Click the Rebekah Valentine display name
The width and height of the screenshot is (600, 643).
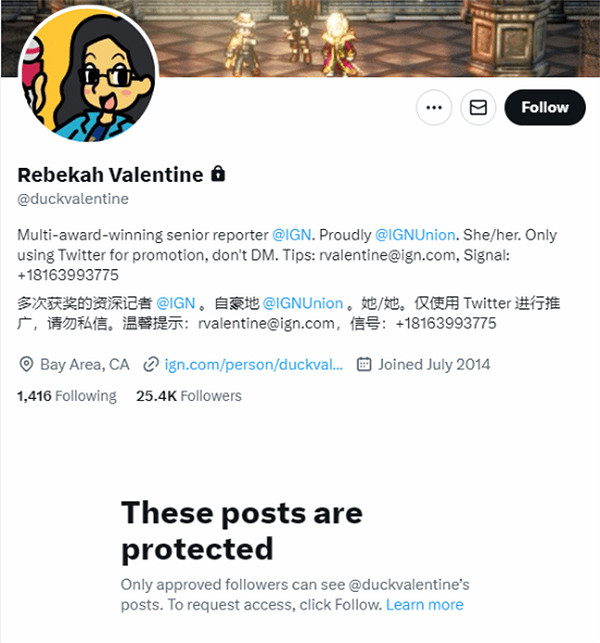point(110,175)
